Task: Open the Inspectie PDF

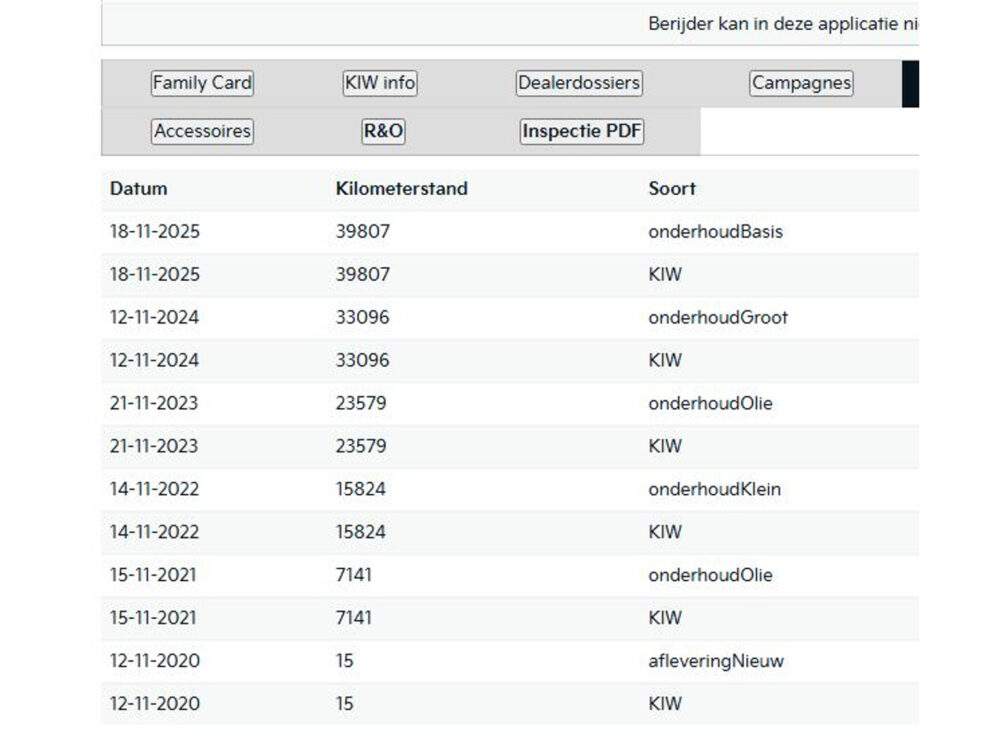Action: pyautogui.click(x=582, y=131)
